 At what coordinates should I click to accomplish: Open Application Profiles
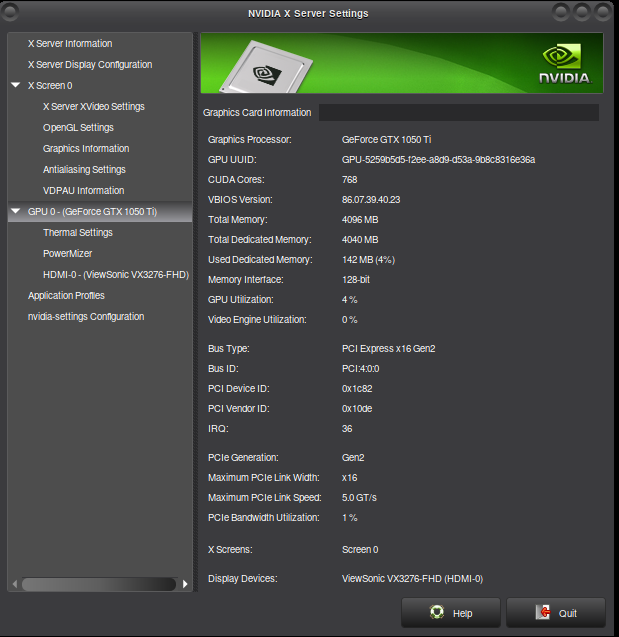tap(66, 295)
